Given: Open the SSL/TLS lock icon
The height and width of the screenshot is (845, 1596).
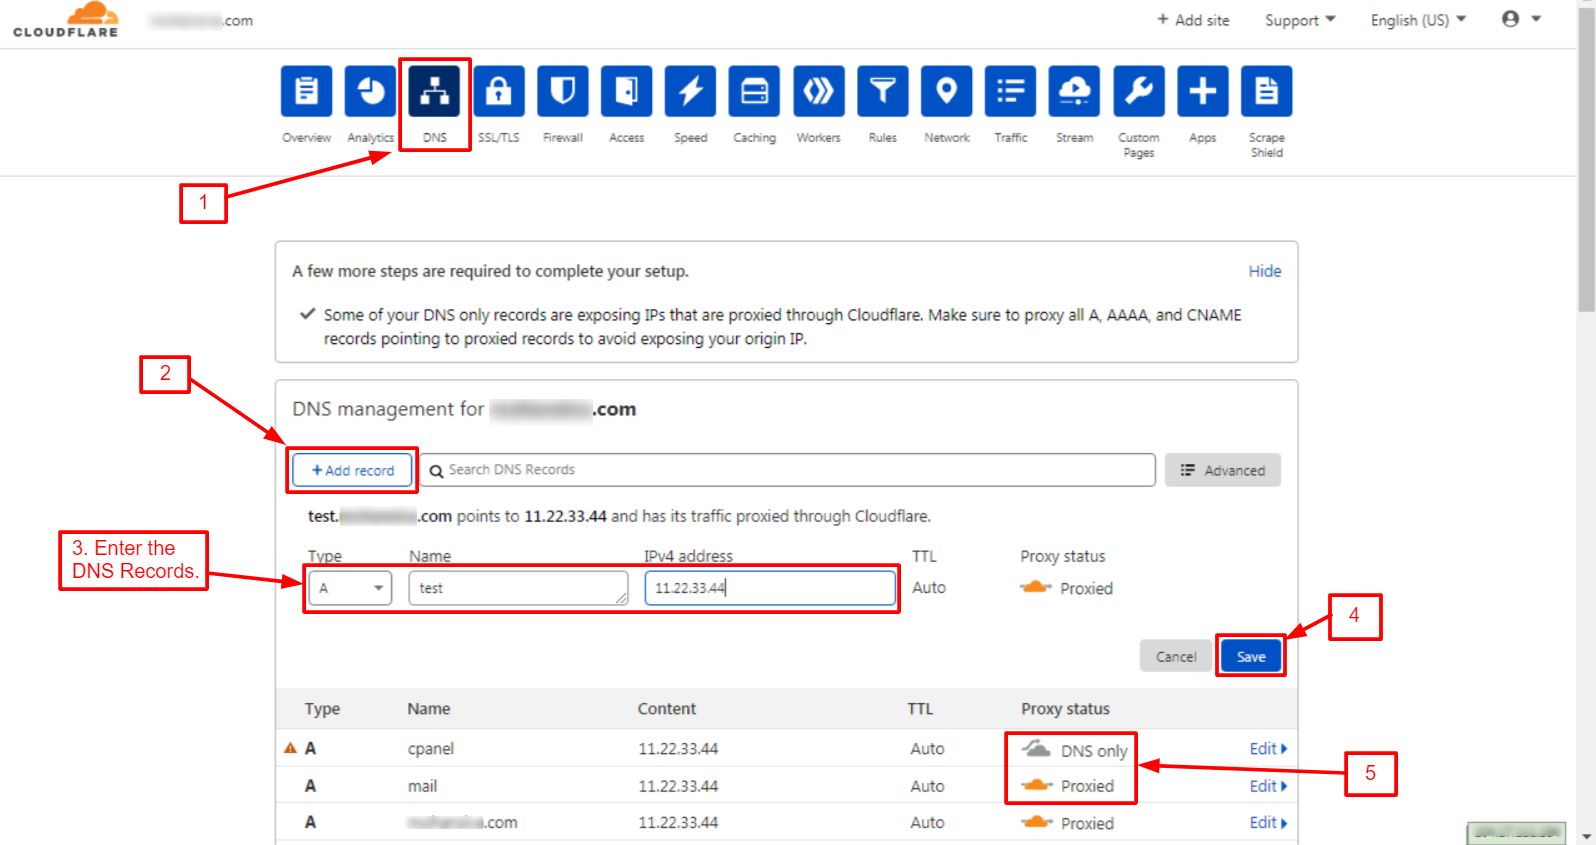Looking at the screenshot, I should click(x=498, y=92).
